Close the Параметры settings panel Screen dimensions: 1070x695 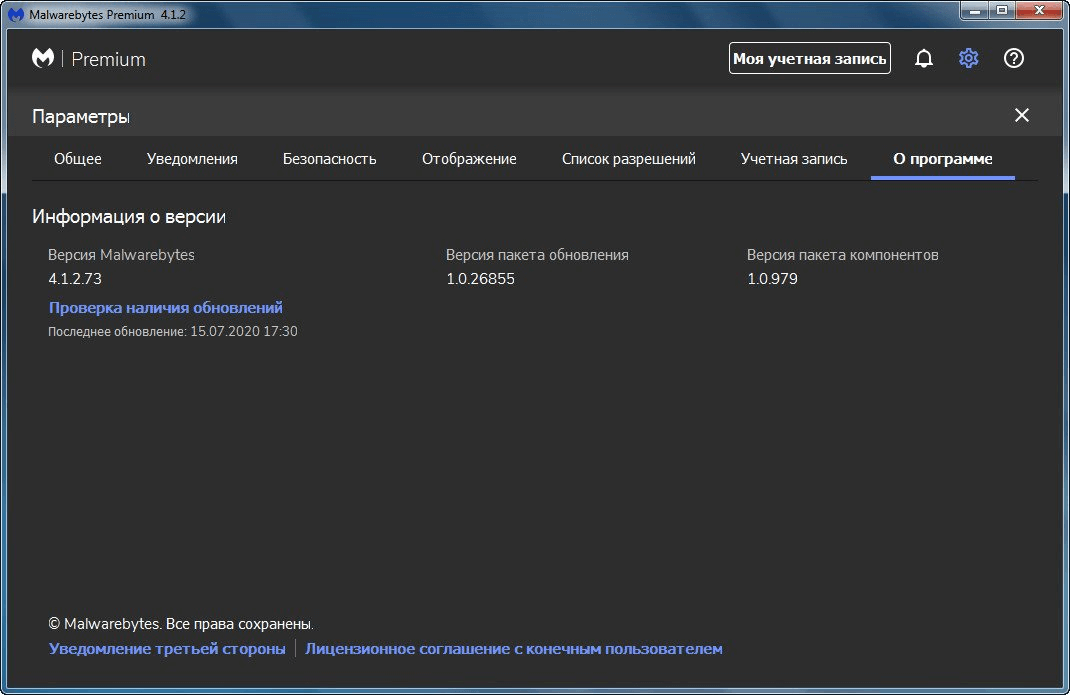pos(1022,115)
